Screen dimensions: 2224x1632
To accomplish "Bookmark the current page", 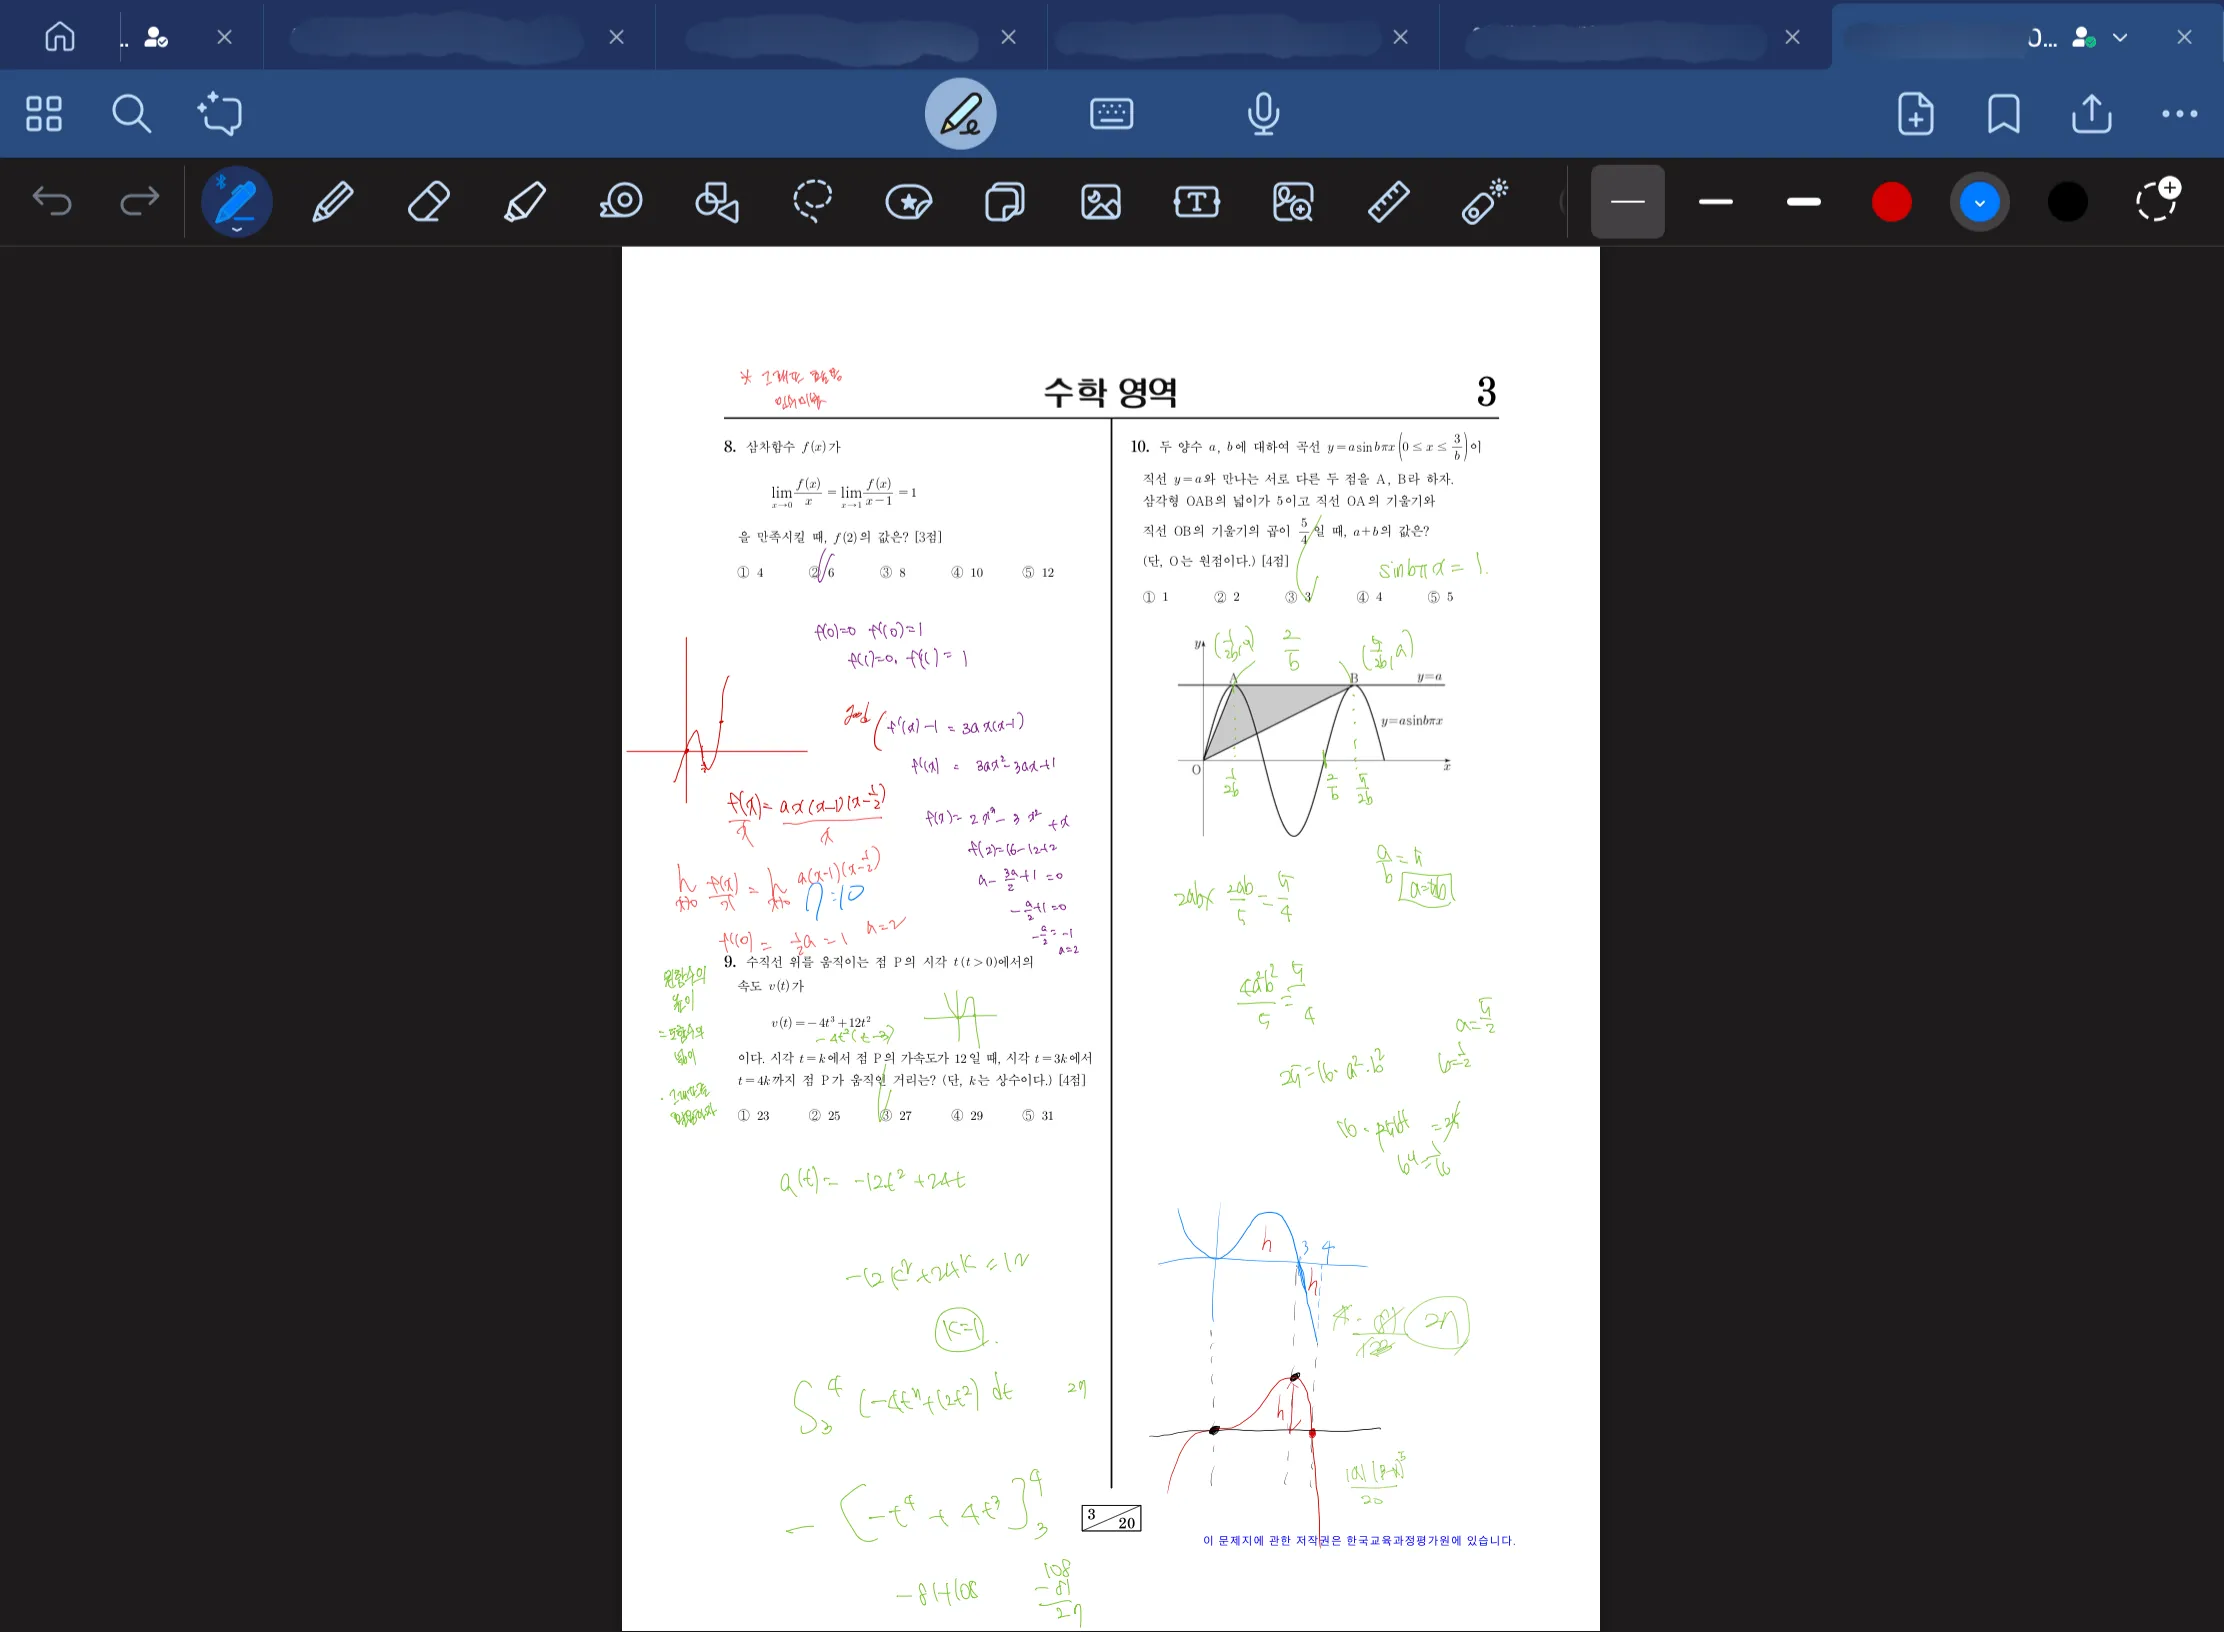I will [x=2003, y=114].
